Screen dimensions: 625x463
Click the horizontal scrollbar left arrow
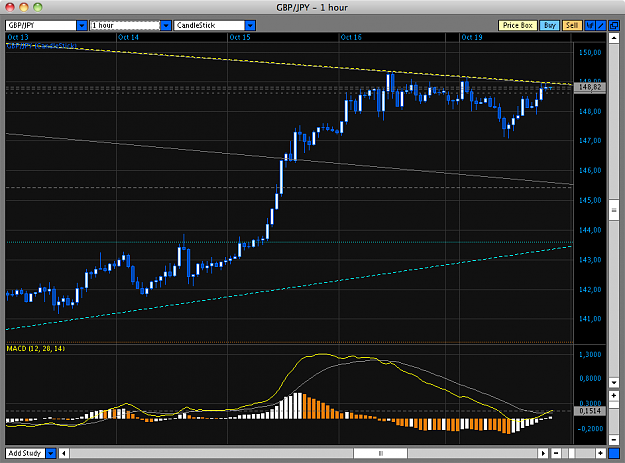[64, 453]
